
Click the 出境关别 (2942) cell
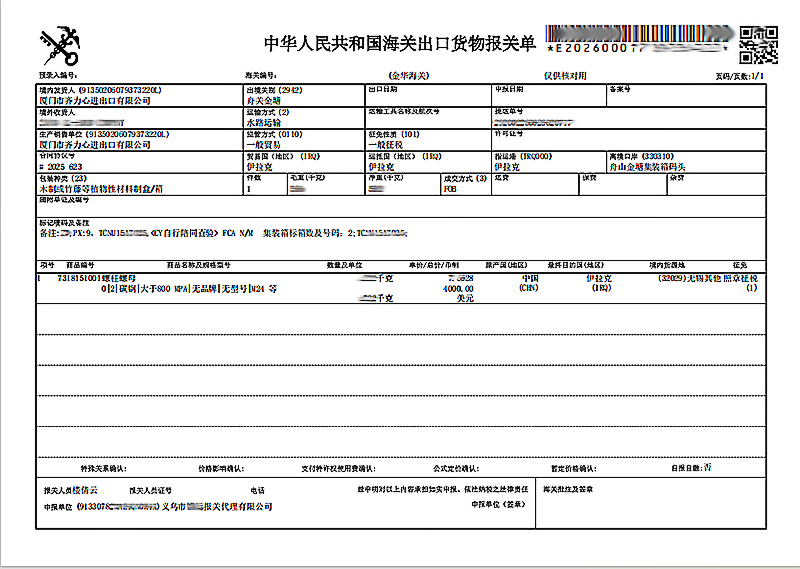[x=304, y=95]
